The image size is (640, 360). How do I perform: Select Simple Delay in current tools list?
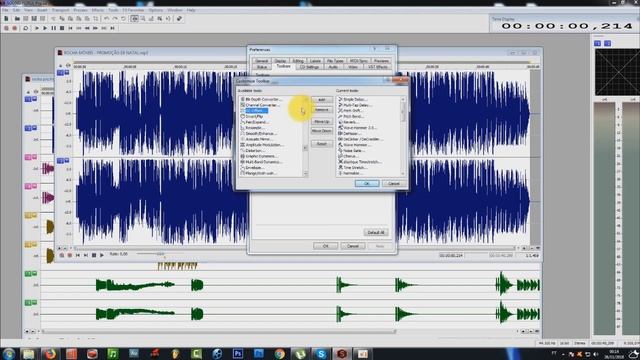(353, 99)
